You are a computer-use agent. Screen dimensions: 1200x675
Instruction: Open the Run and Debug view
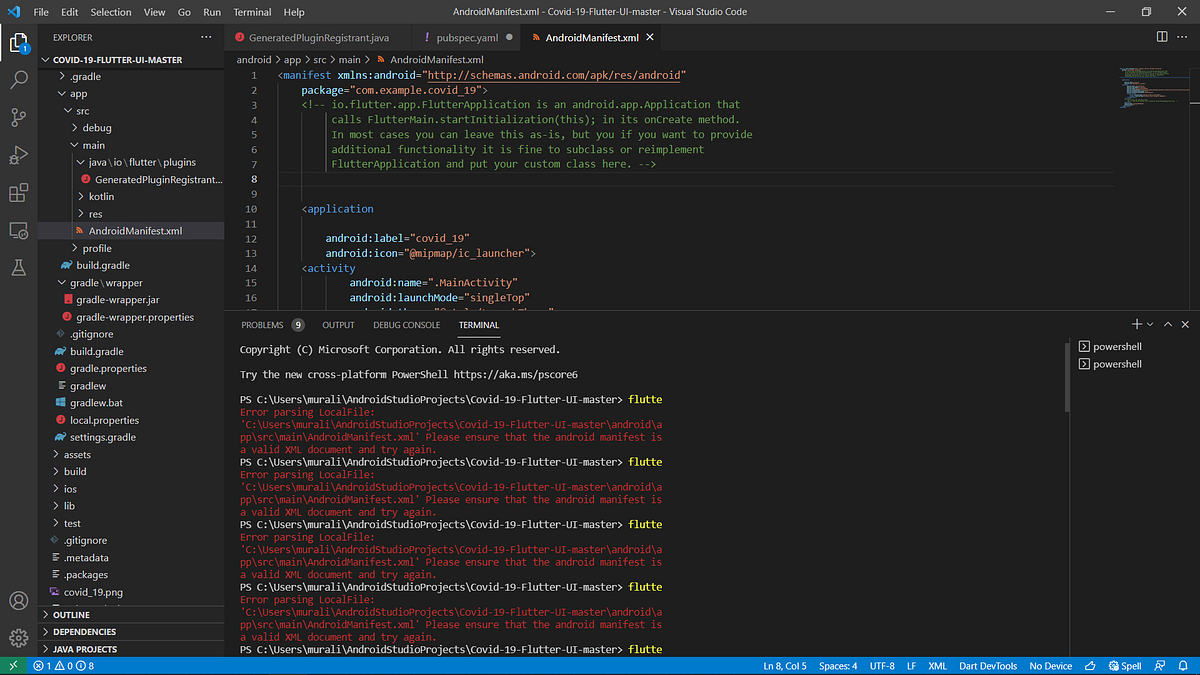point(18,155)
